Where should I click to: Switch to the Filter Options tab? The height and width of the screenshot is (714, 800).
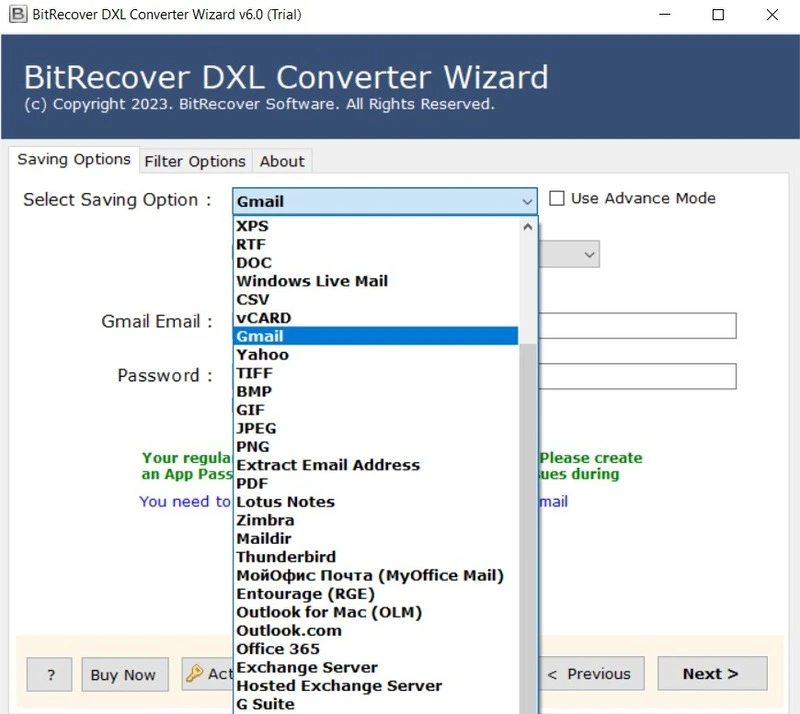[x=195, y=161]
